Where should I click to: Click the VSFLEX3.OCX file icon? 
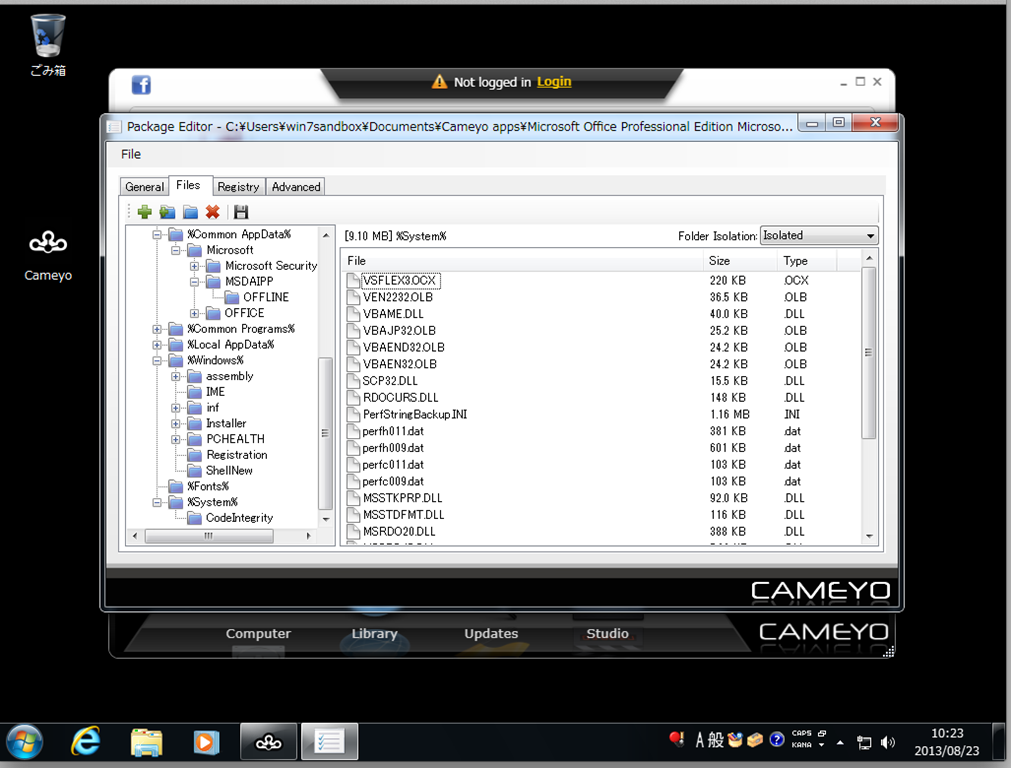(x=353, y=281)
